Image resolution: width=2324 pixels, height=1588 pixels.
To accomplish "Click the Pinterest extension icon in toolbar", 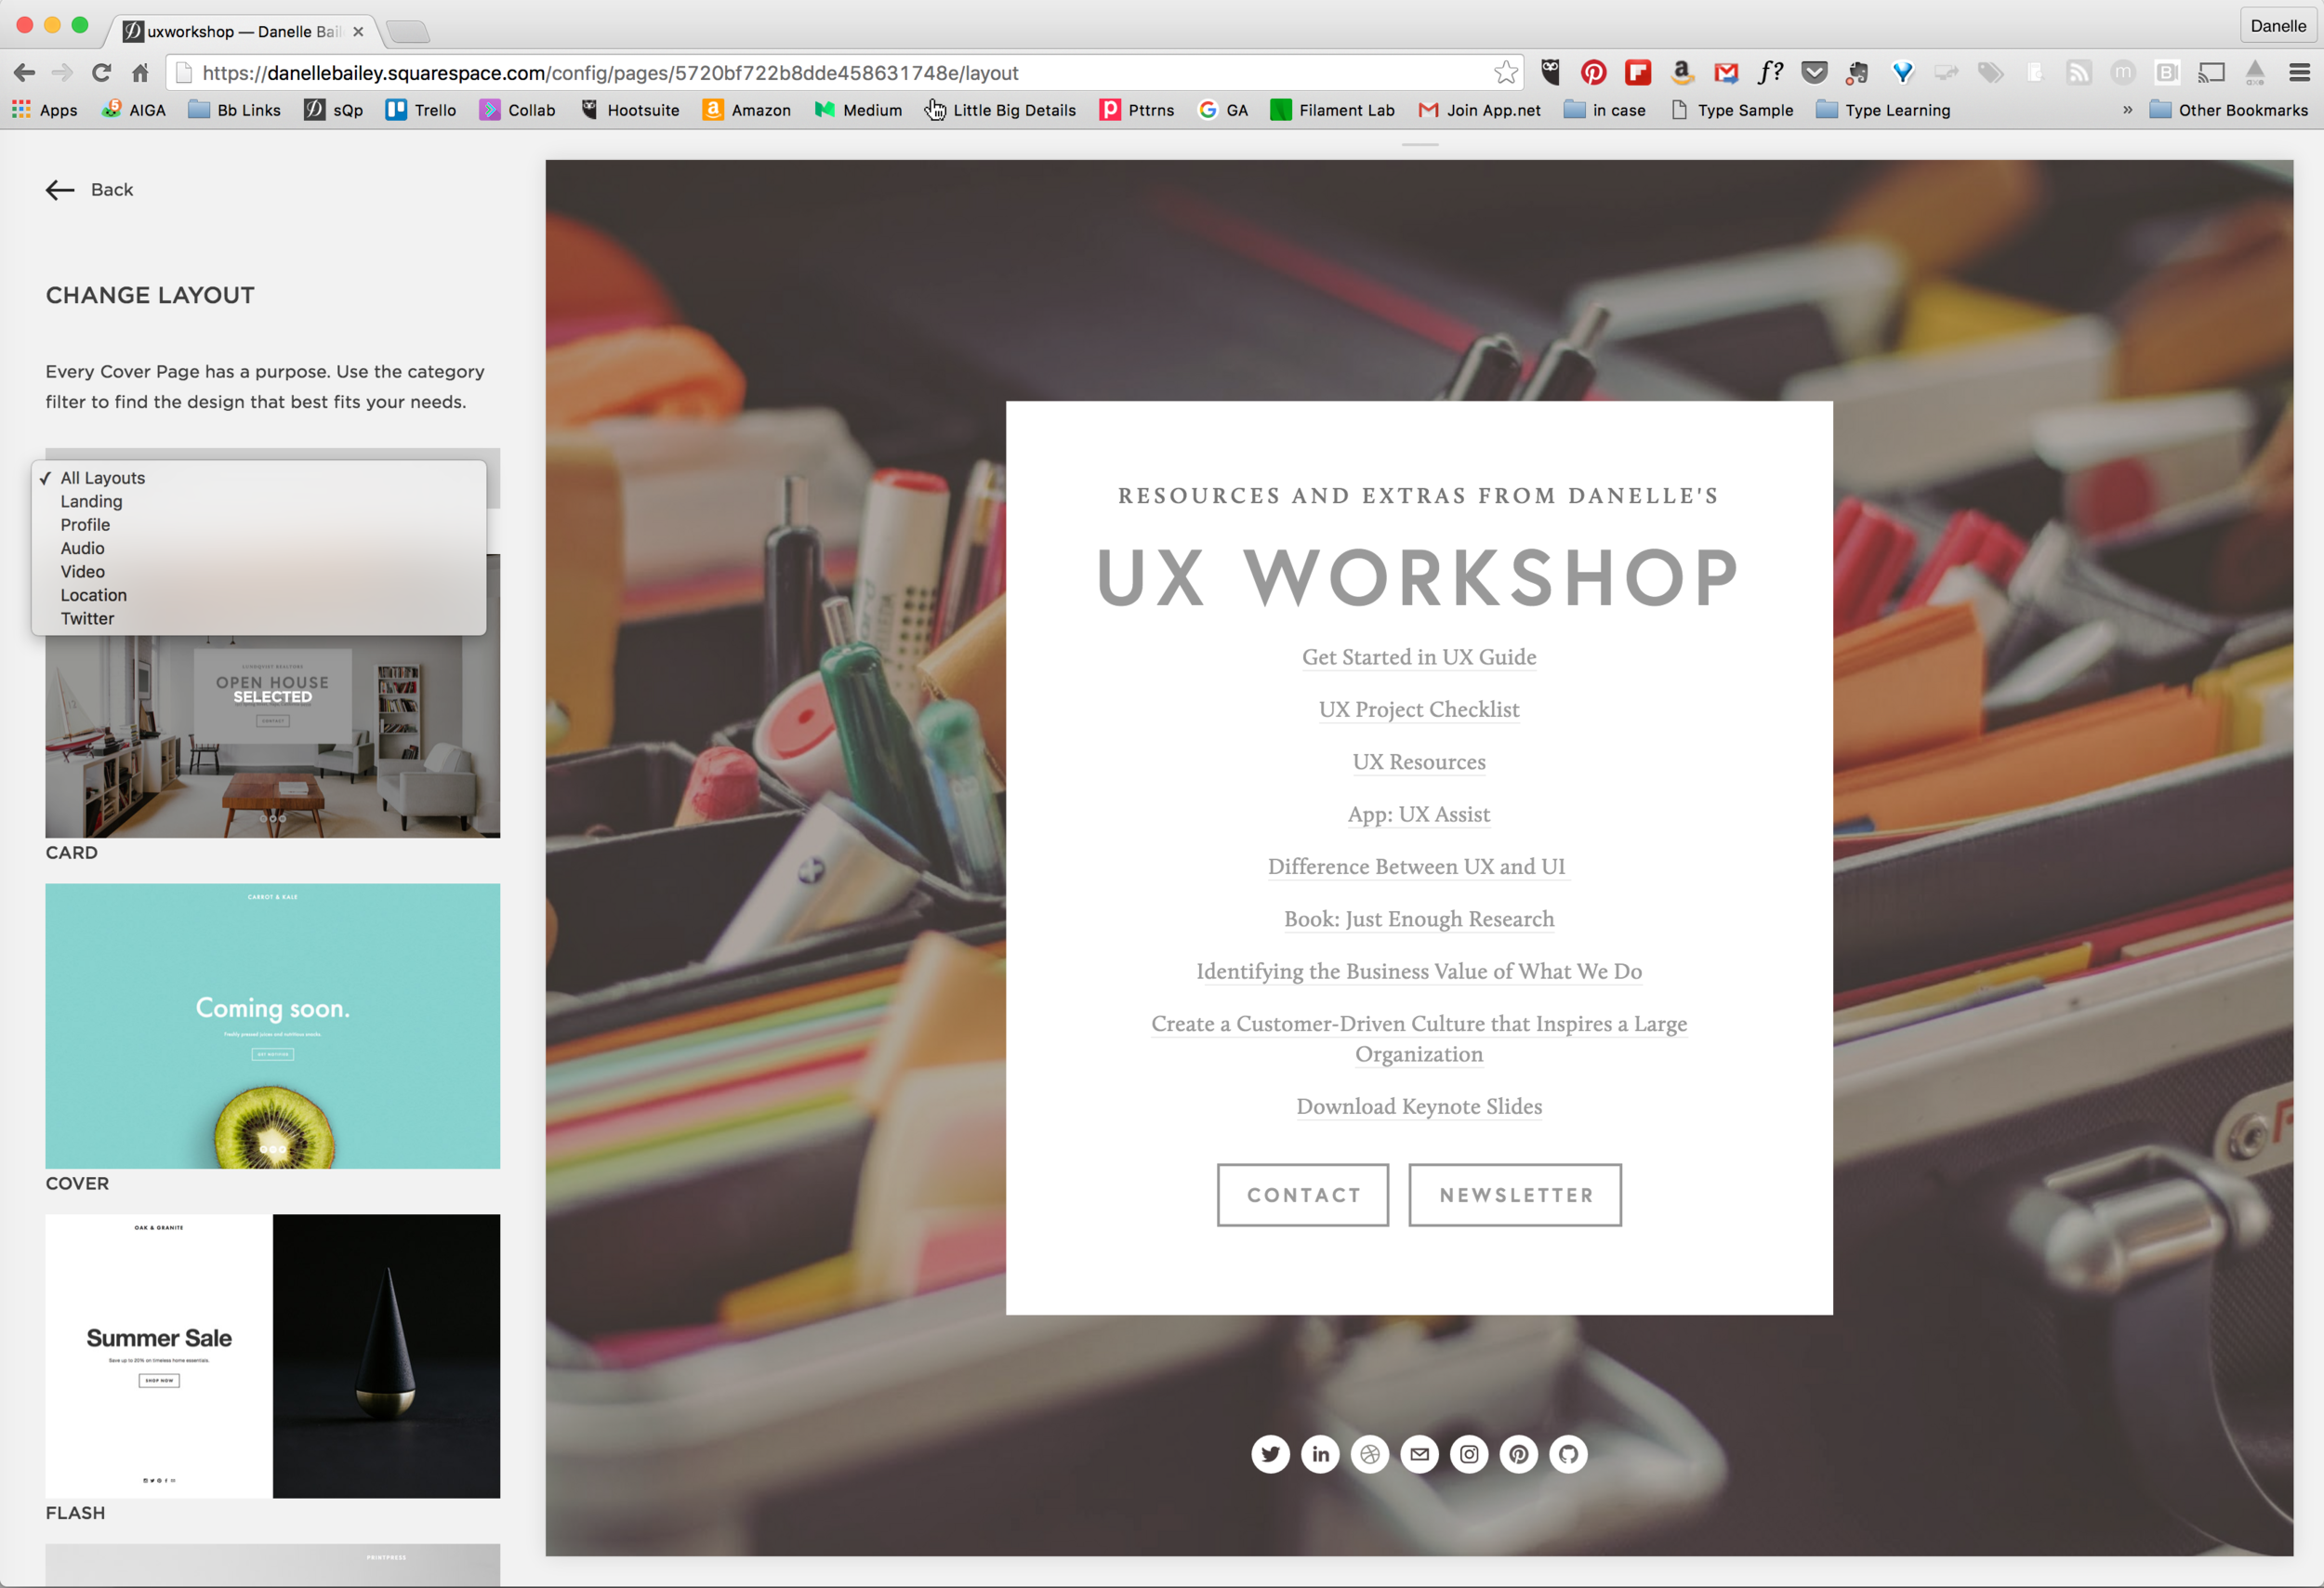I will point(1593,72).
